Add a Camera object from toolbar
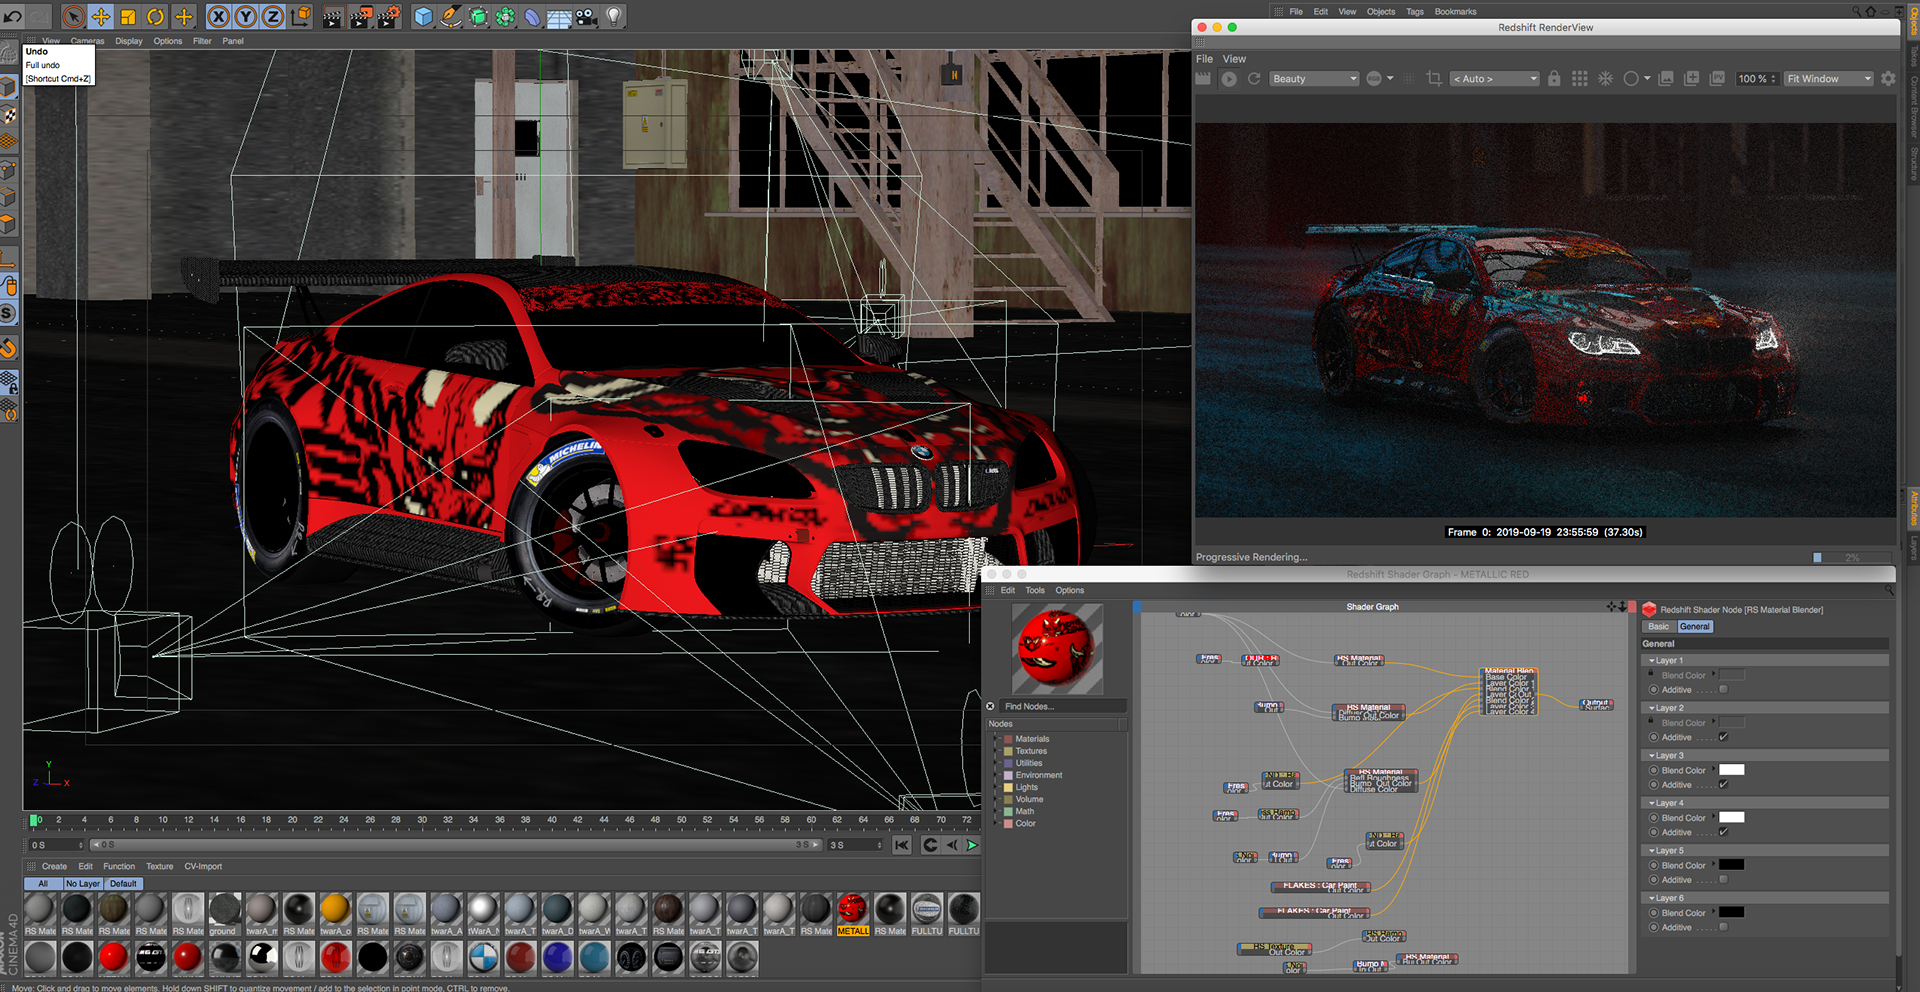The image size is (1920, 992). pos(587,16)
